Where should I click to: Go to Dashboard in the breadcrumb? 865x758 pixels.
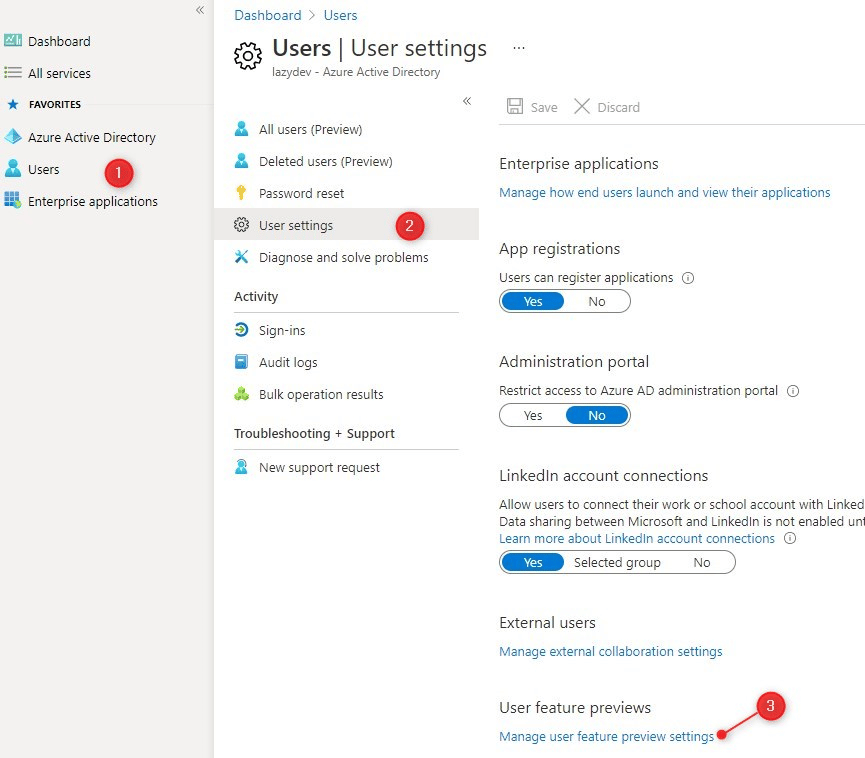pos(267,15)
